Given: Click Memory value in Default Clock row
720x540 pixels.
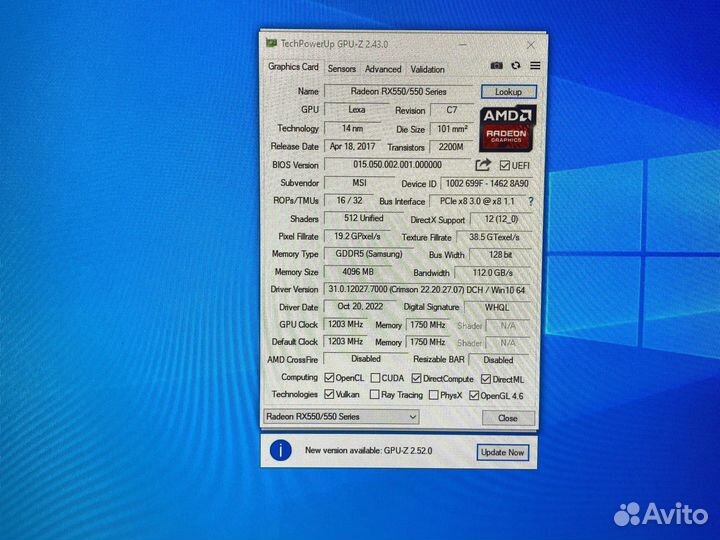Looking at the screenshot, I should pos(427,343).
